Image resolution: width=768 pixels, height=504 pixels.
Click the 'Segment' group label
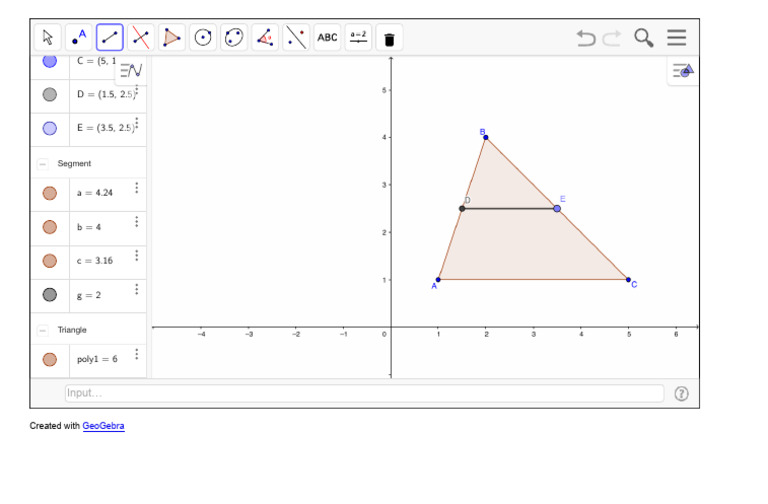[74, 164]
